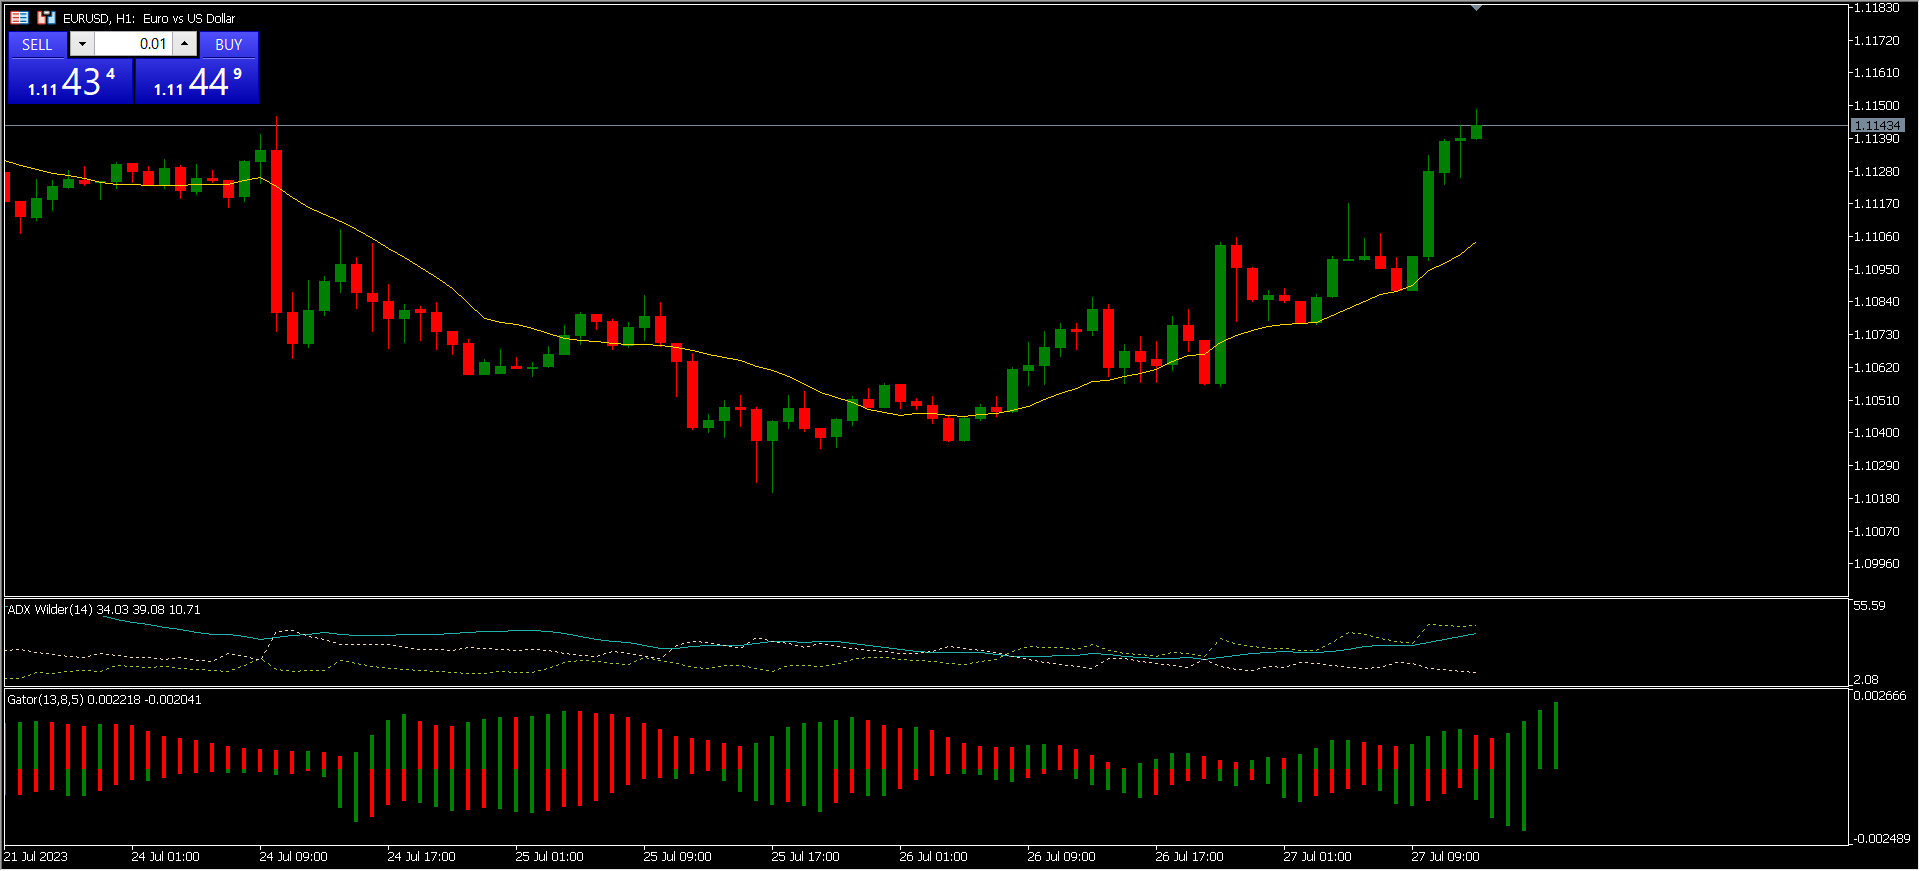Click the 1.11060 price axis label
This screenshot has width=1920, height=871.
pos(1876,237)
